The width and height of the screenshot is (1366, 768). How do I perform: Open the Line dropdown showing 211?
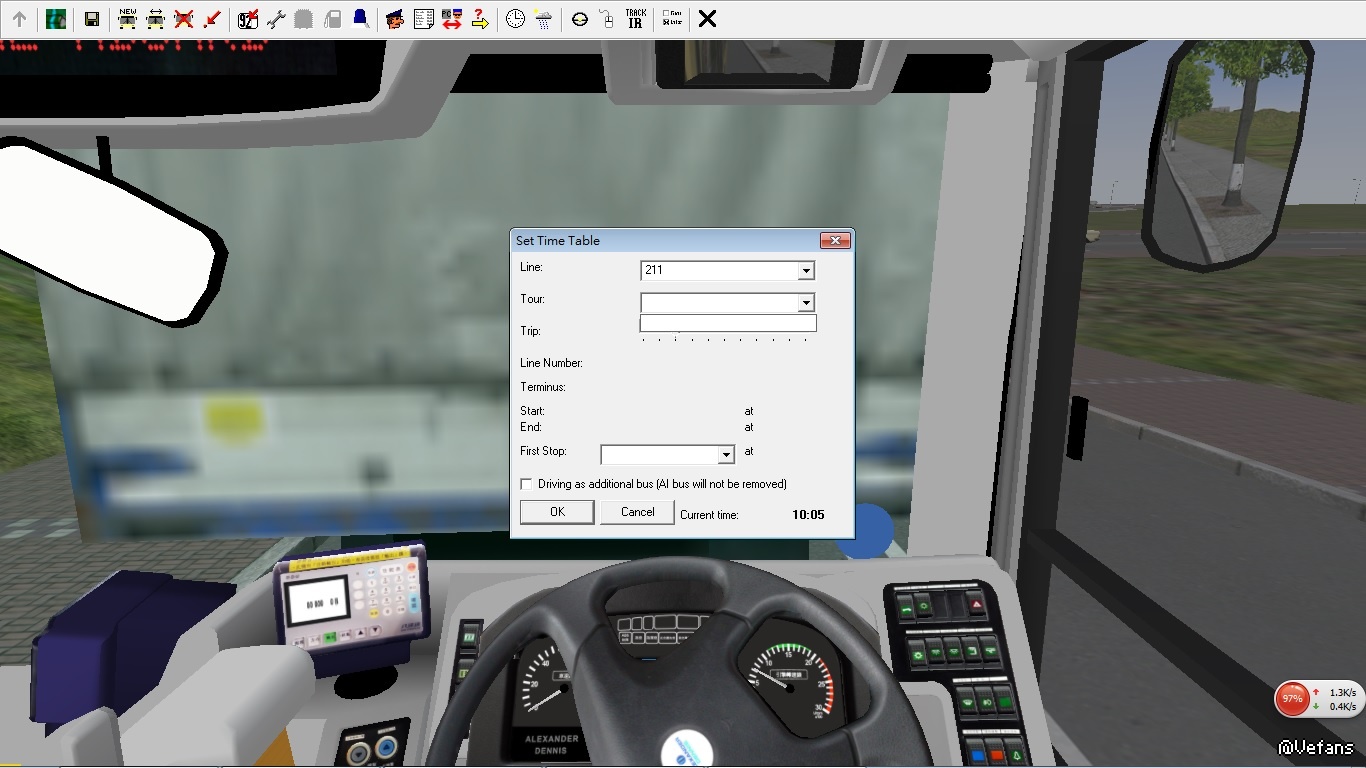806,271
